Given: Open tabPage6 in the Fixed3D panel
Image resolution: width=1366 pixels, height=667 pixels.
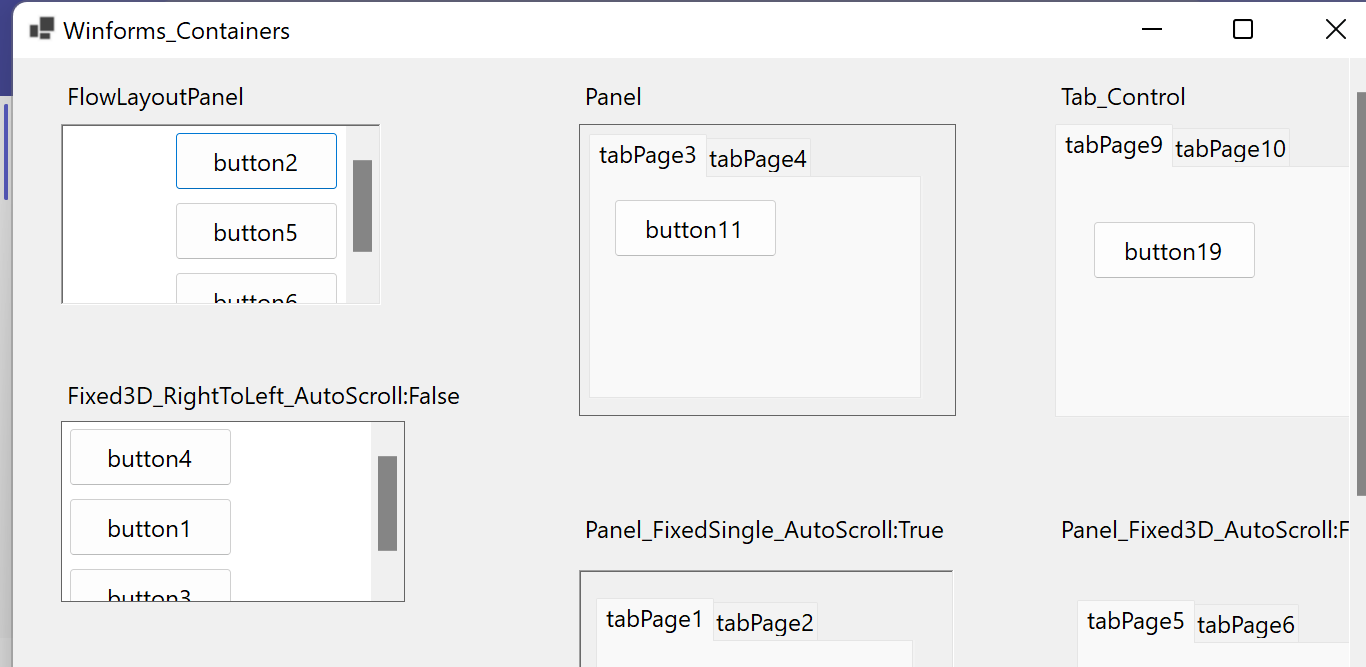Looking at the screenshot, I should [x=1246, y=625].
